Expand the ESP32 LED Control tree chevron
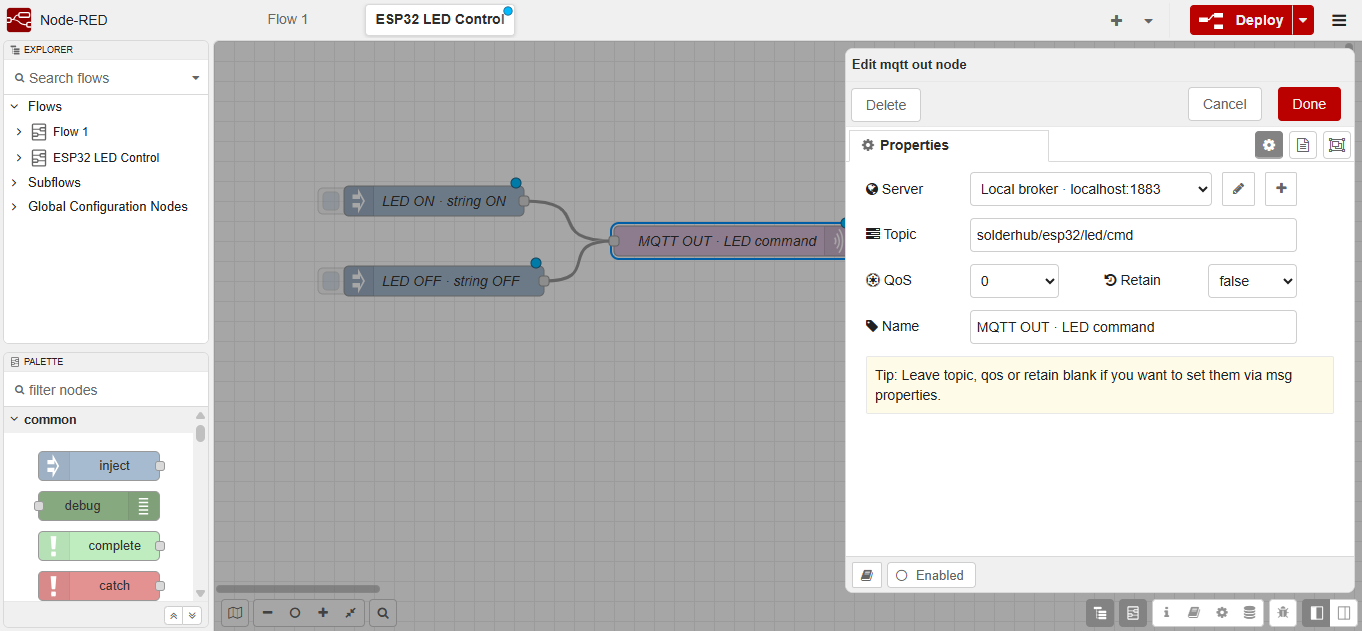 click(19, 158)
